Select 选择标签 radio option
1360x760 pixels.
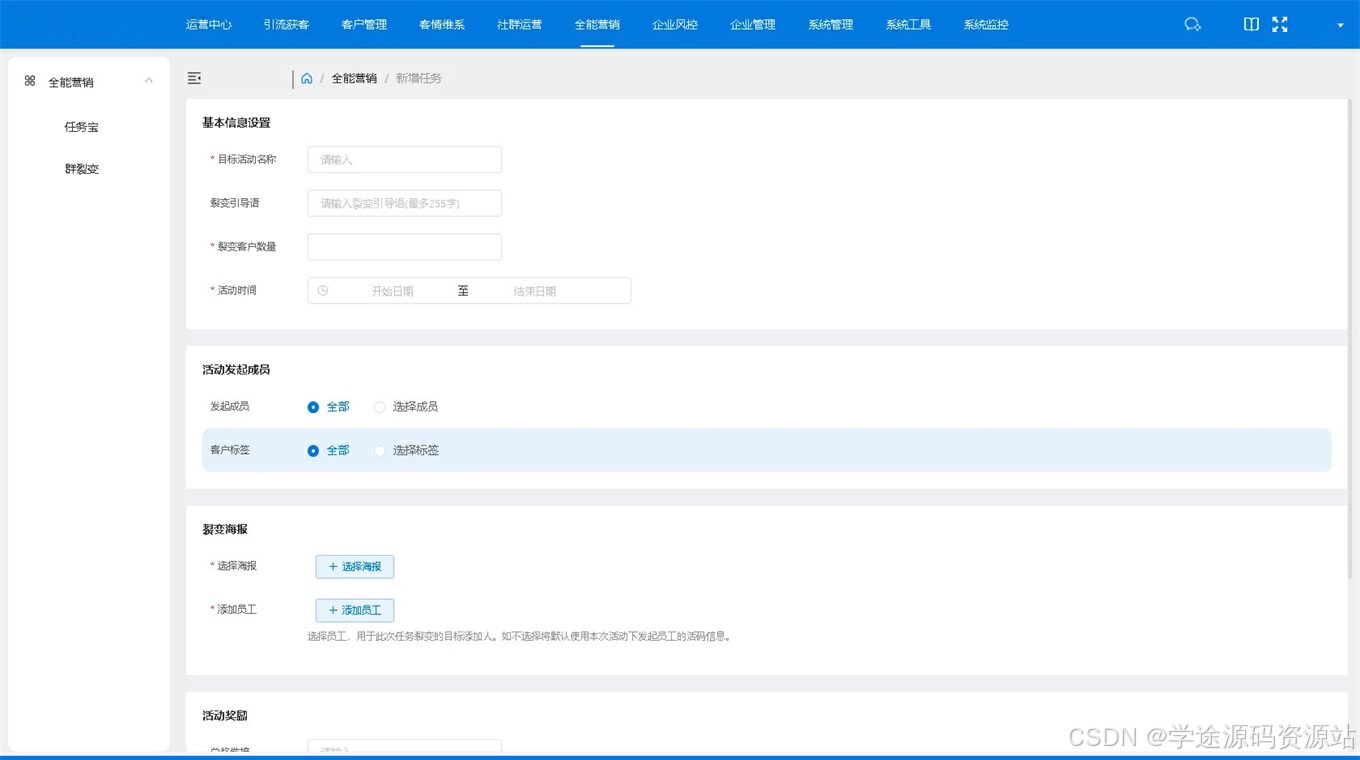[407, 451]
